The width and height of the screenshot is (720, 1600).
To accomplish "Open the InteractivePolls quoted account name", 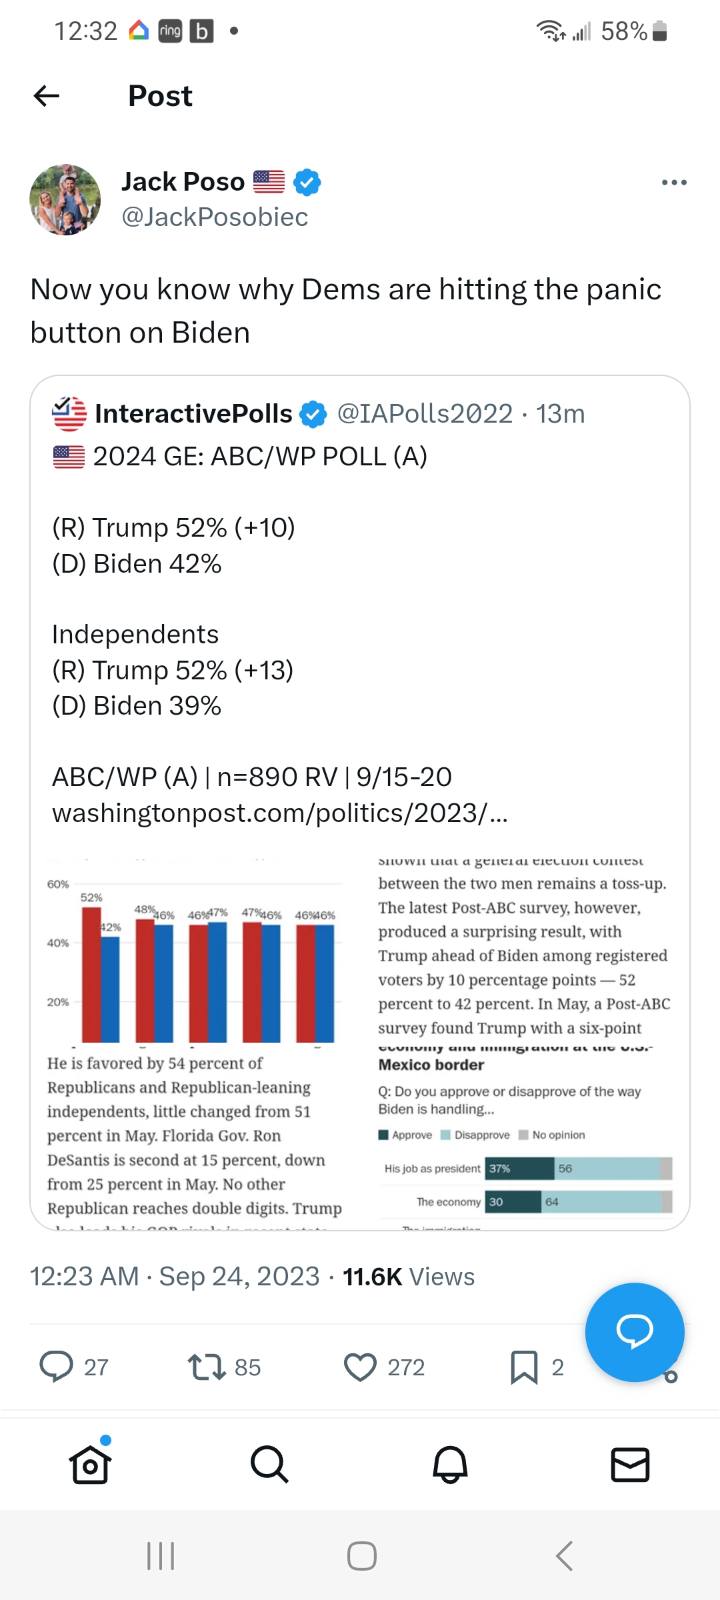I will [194, 413].
